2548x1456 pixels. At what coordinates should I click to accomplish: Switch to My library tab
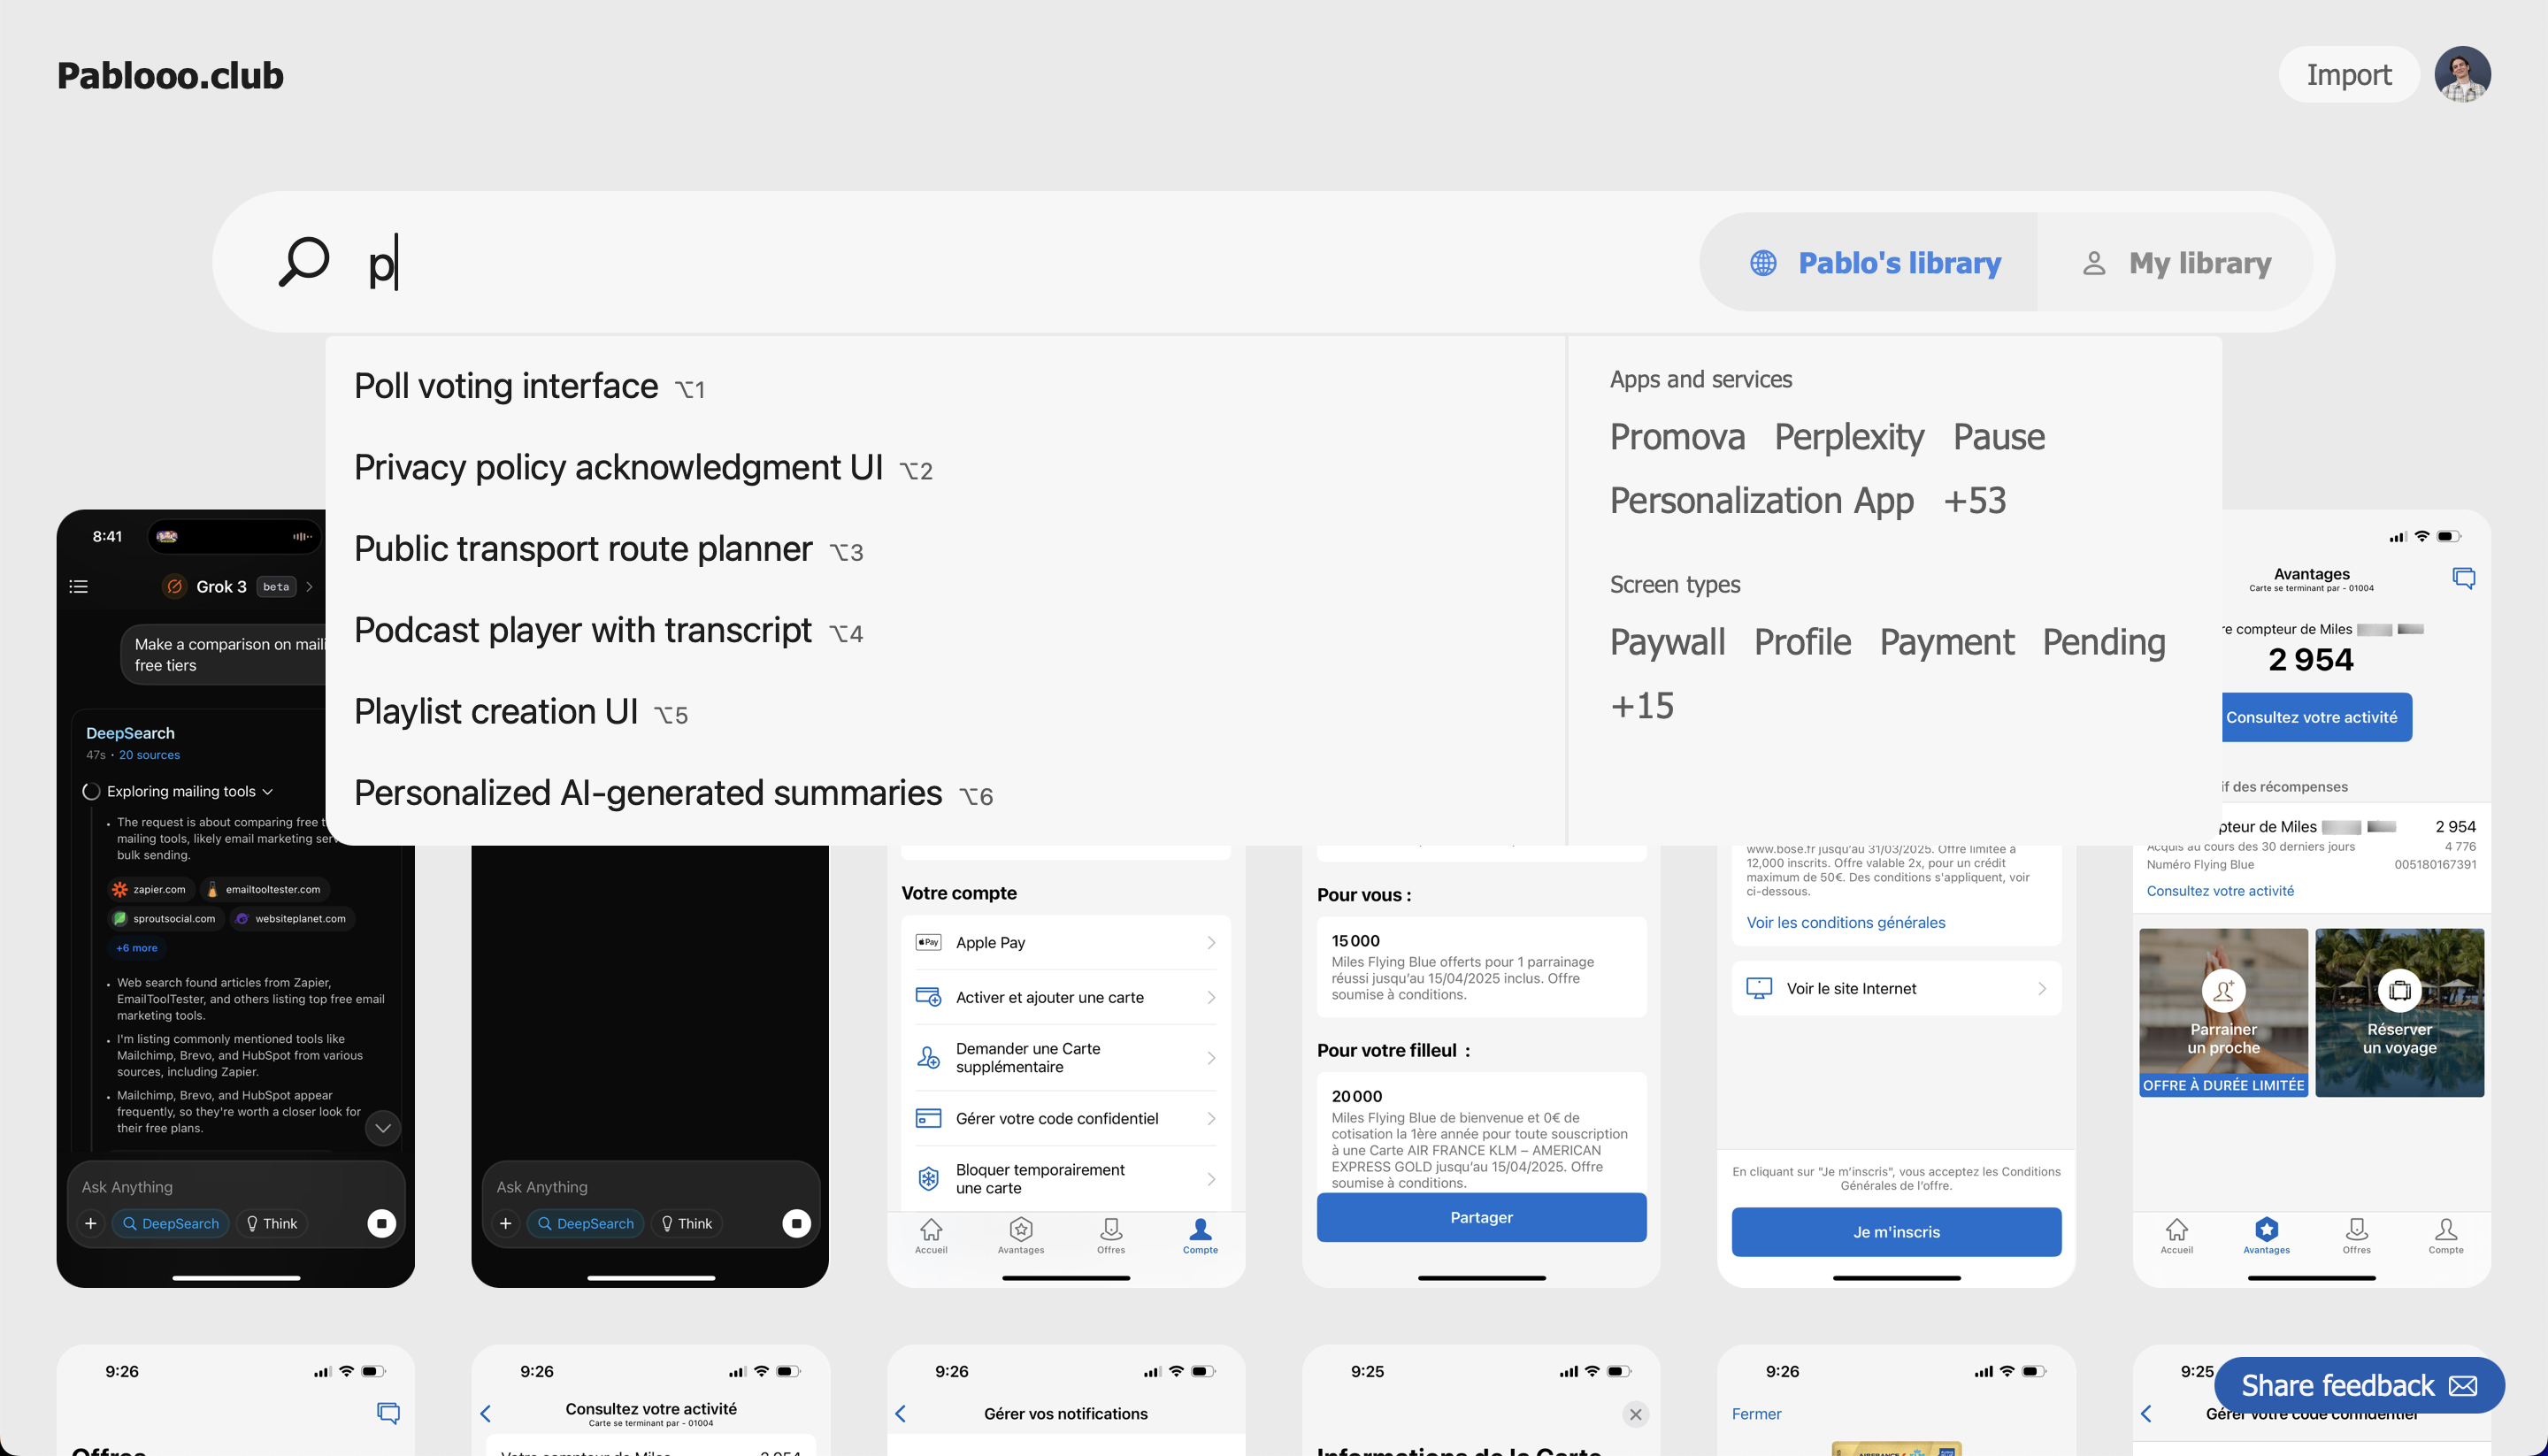(2176, 262)
